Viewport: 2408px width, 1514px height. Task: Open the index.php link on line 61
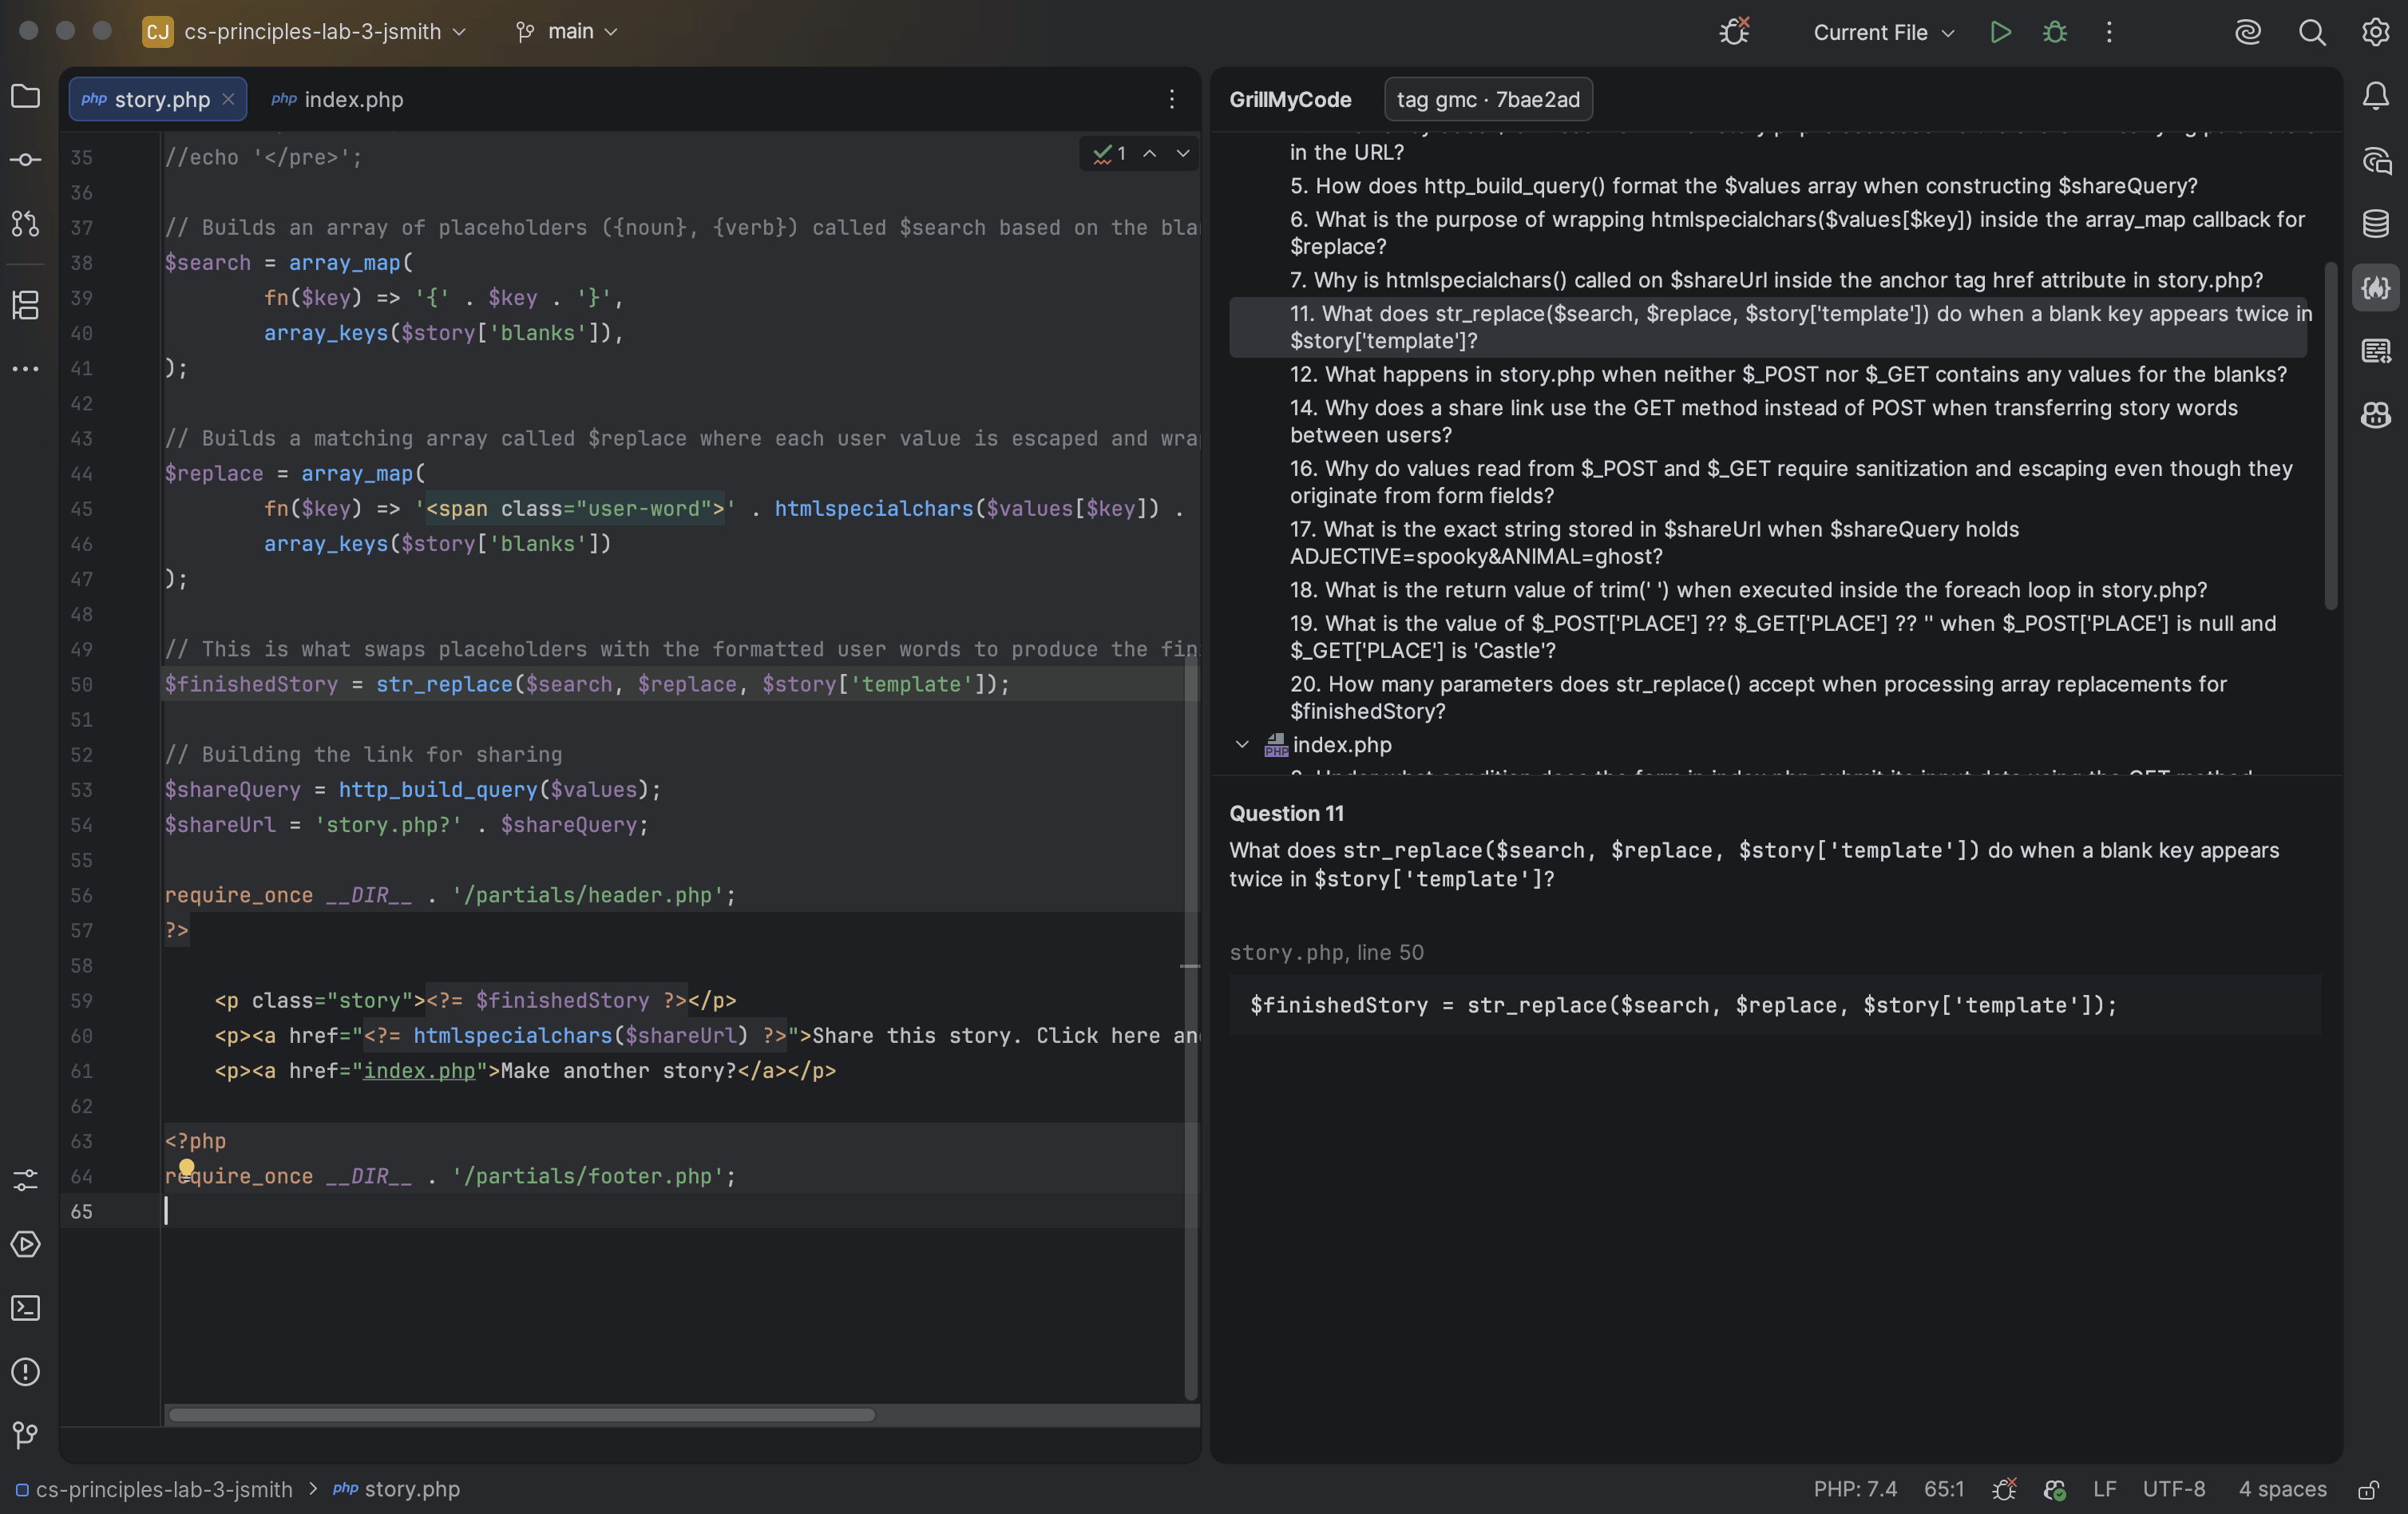[419, 1071]
